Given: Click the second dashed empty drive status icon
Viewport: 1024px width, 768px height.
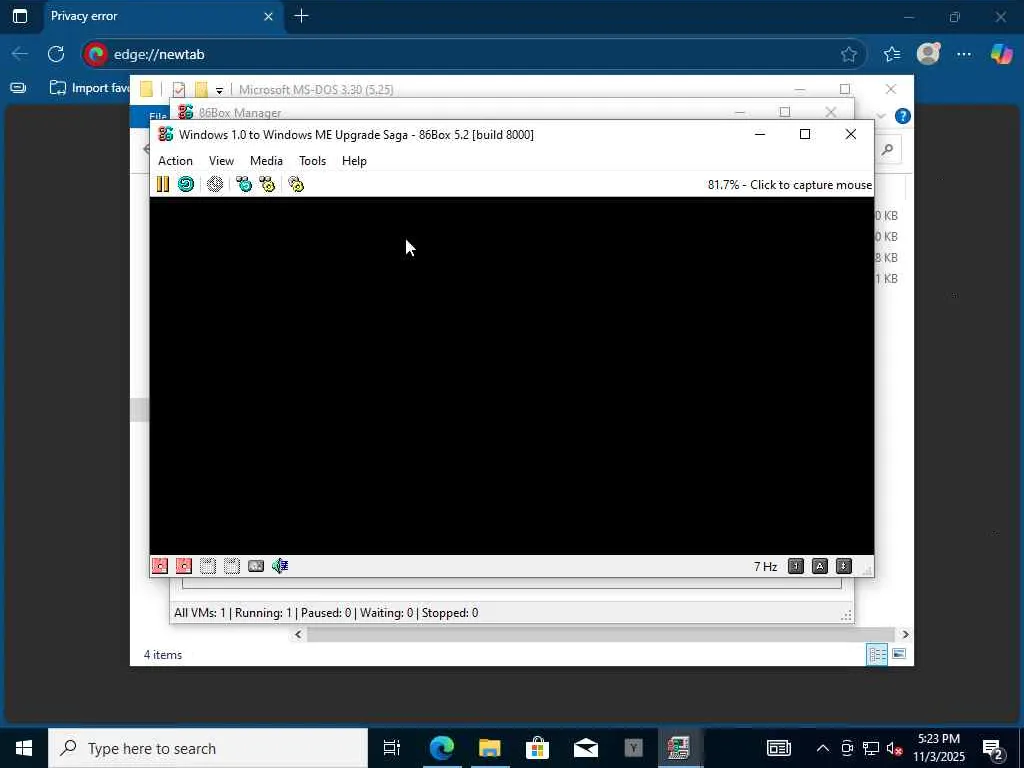Looking at the screenshot, I should point(232,566).
